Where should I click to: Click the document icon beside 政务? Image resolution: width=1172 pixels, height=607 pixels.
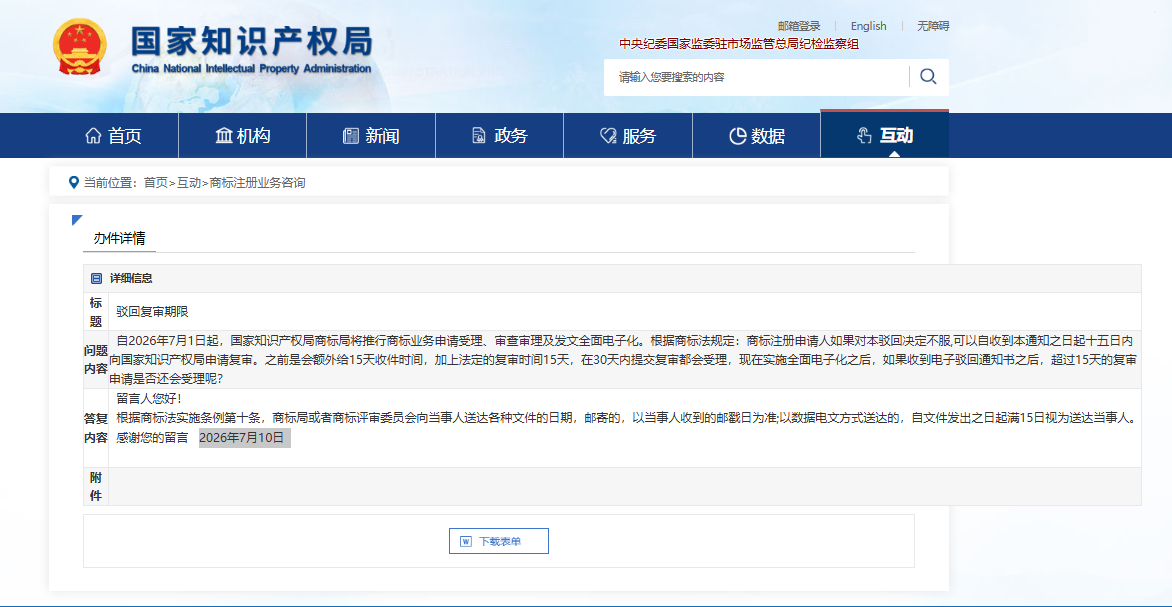point(478,136)
